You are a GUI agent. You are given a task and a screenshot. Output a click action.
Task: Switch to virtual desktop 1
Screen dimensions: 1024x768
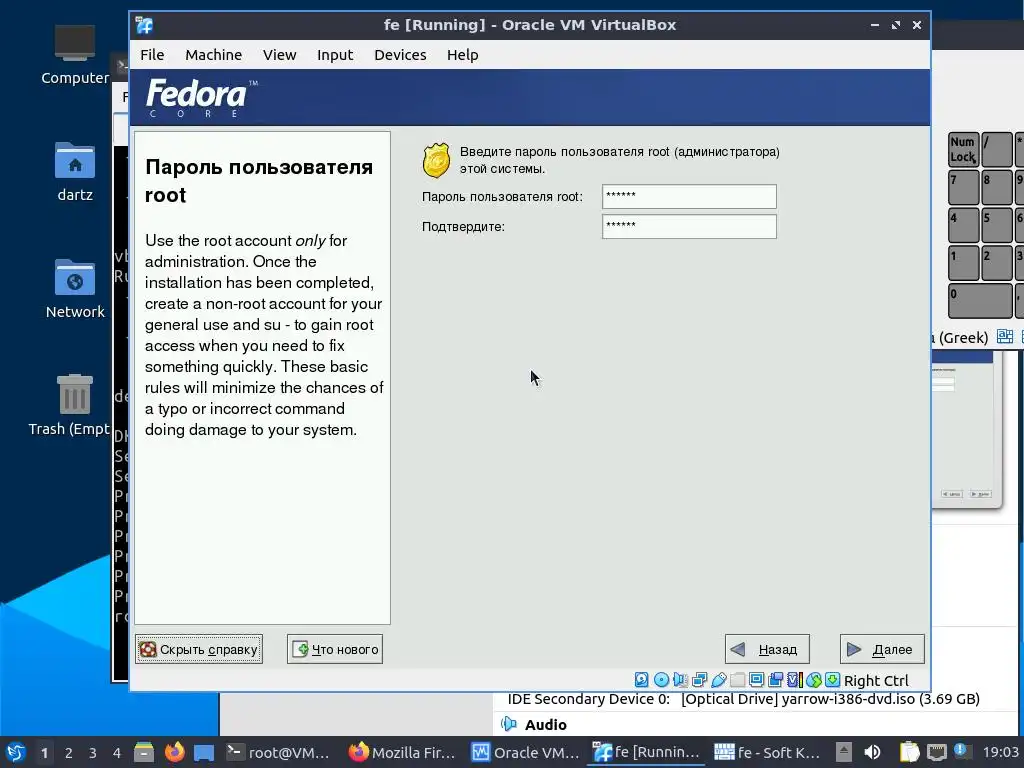pyautogui.click(x=44, y=753)
